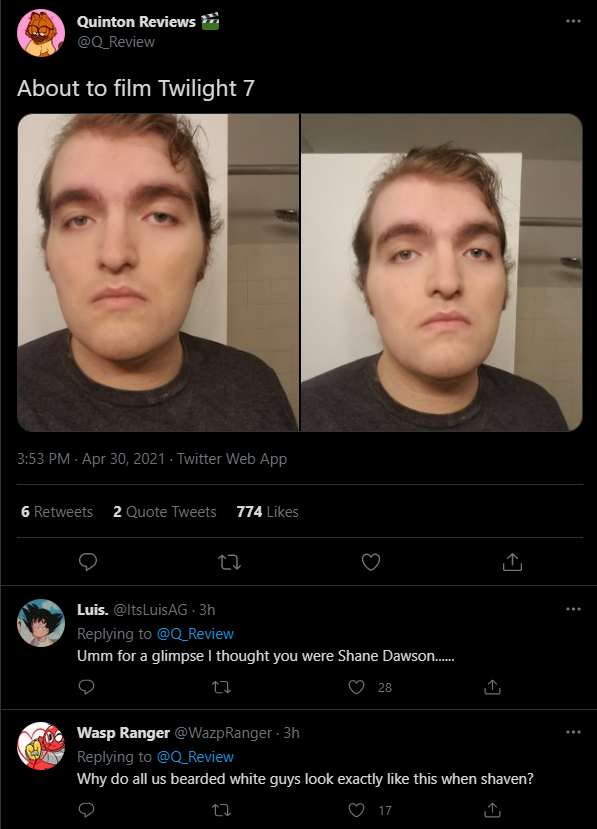Open Quinton Reviews profile avatar
Screen dimensions: 597x829
[x=41, y=32]
